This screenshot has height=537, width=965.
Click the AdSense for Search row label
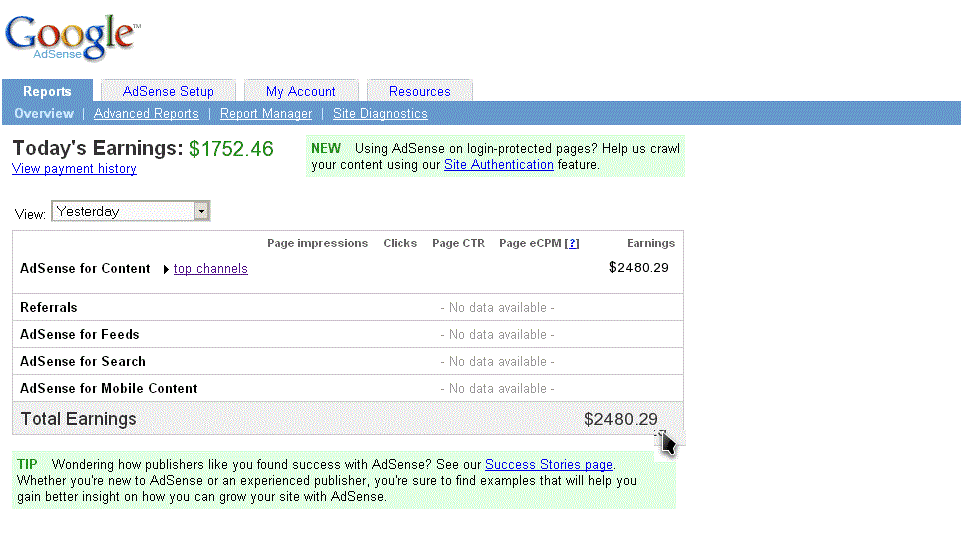82,362
